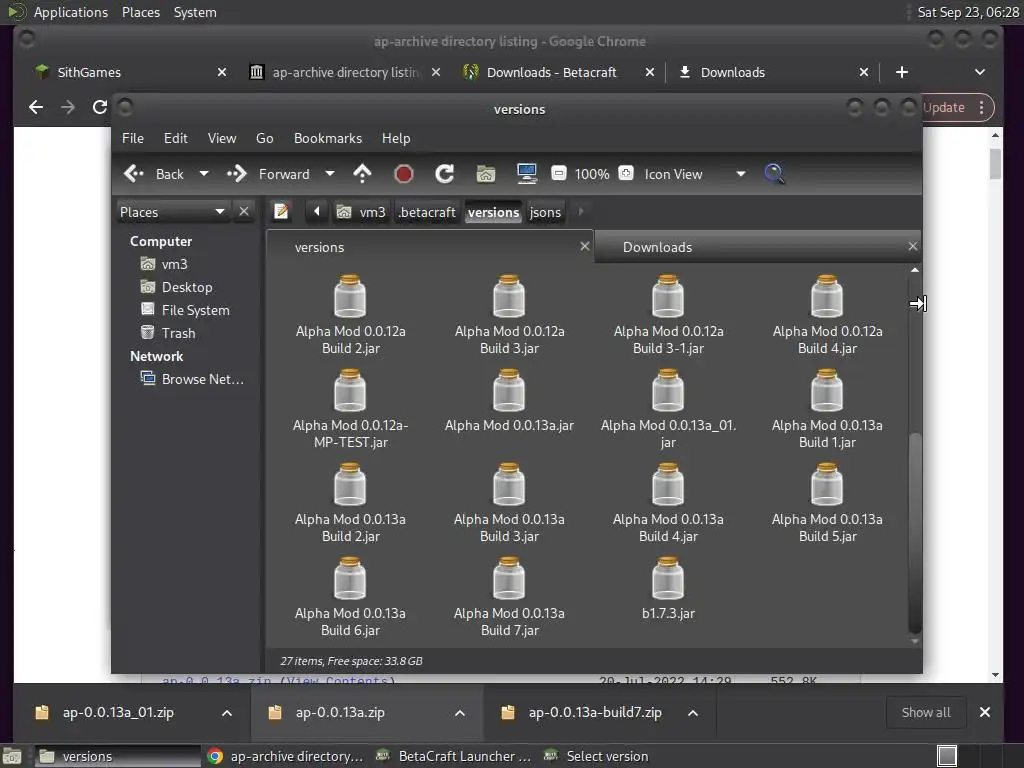Open BetaCraft Launcher from the taskbar
This screenshot has width=1024, height=768.
(x=454, y=756)
